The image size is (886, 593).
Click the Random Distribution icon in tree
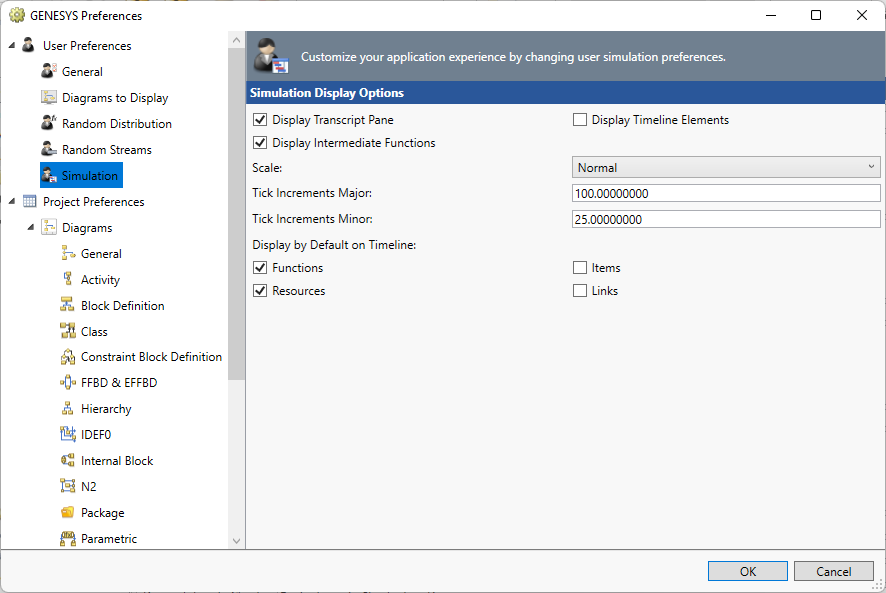pyautogui.click(x=49, y=124)
